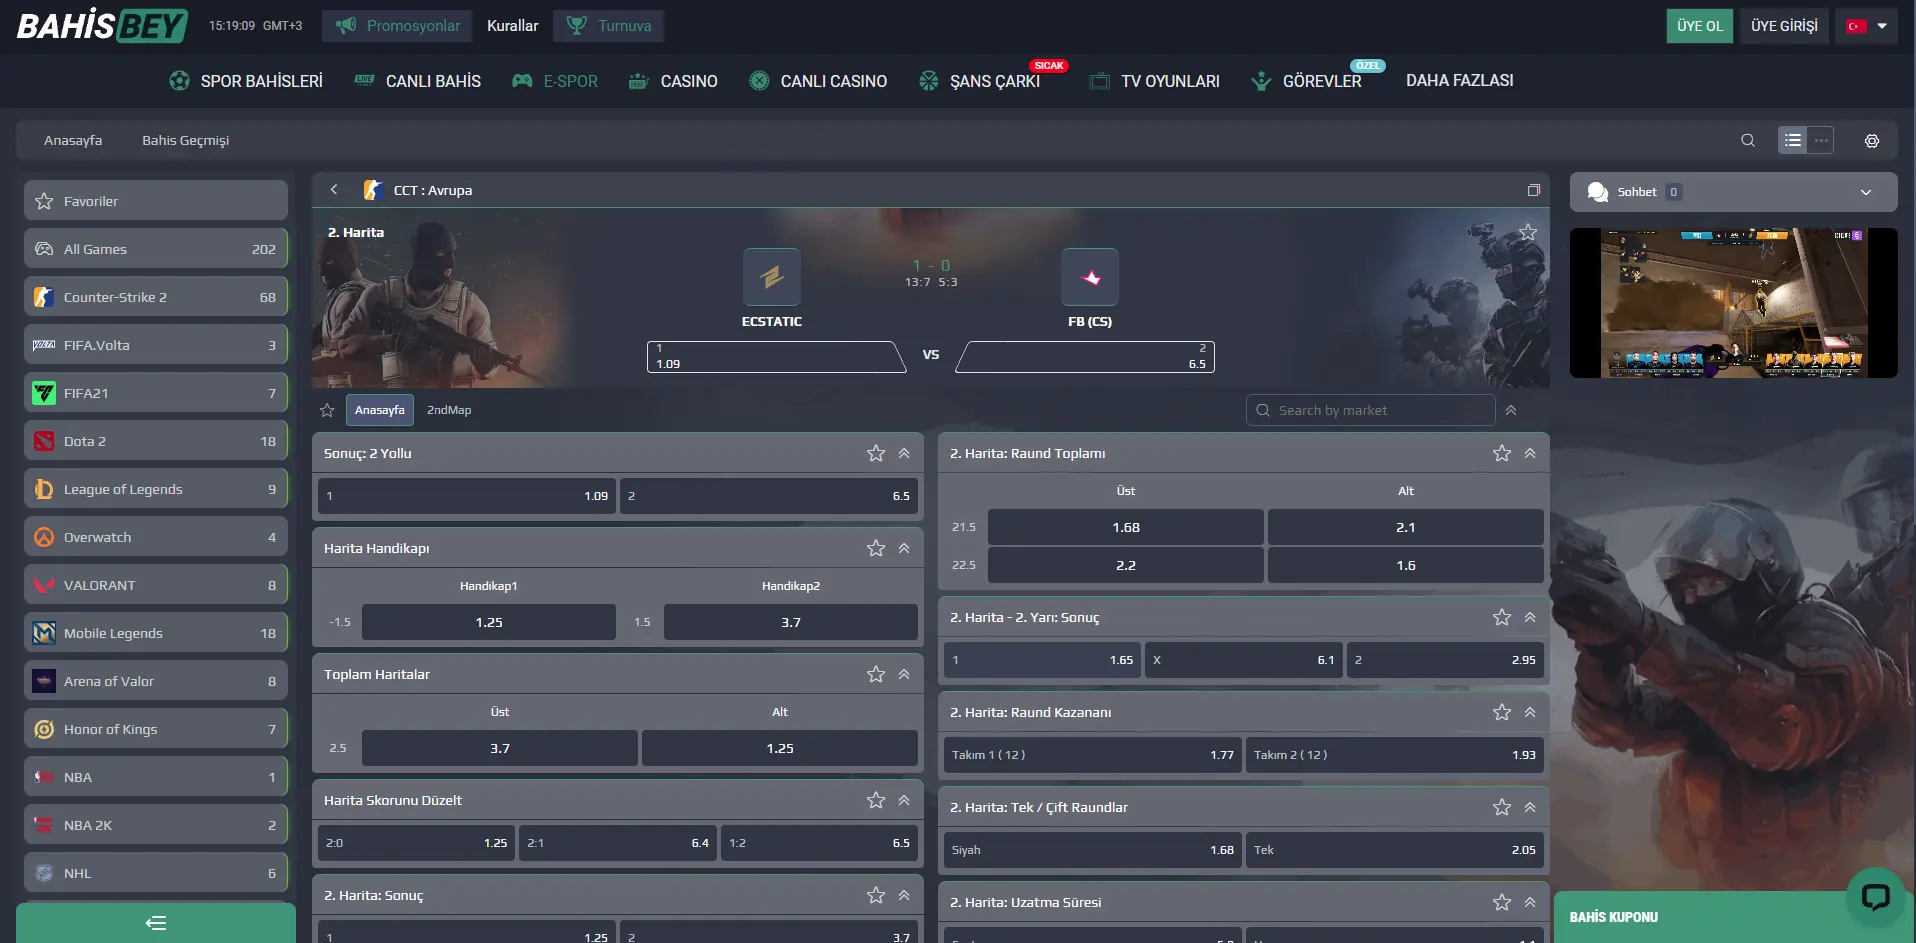The height and width of the screenshot is (943, 1916).
Task: Pick score 2:1 at odds 6.4
Action: 618,843
